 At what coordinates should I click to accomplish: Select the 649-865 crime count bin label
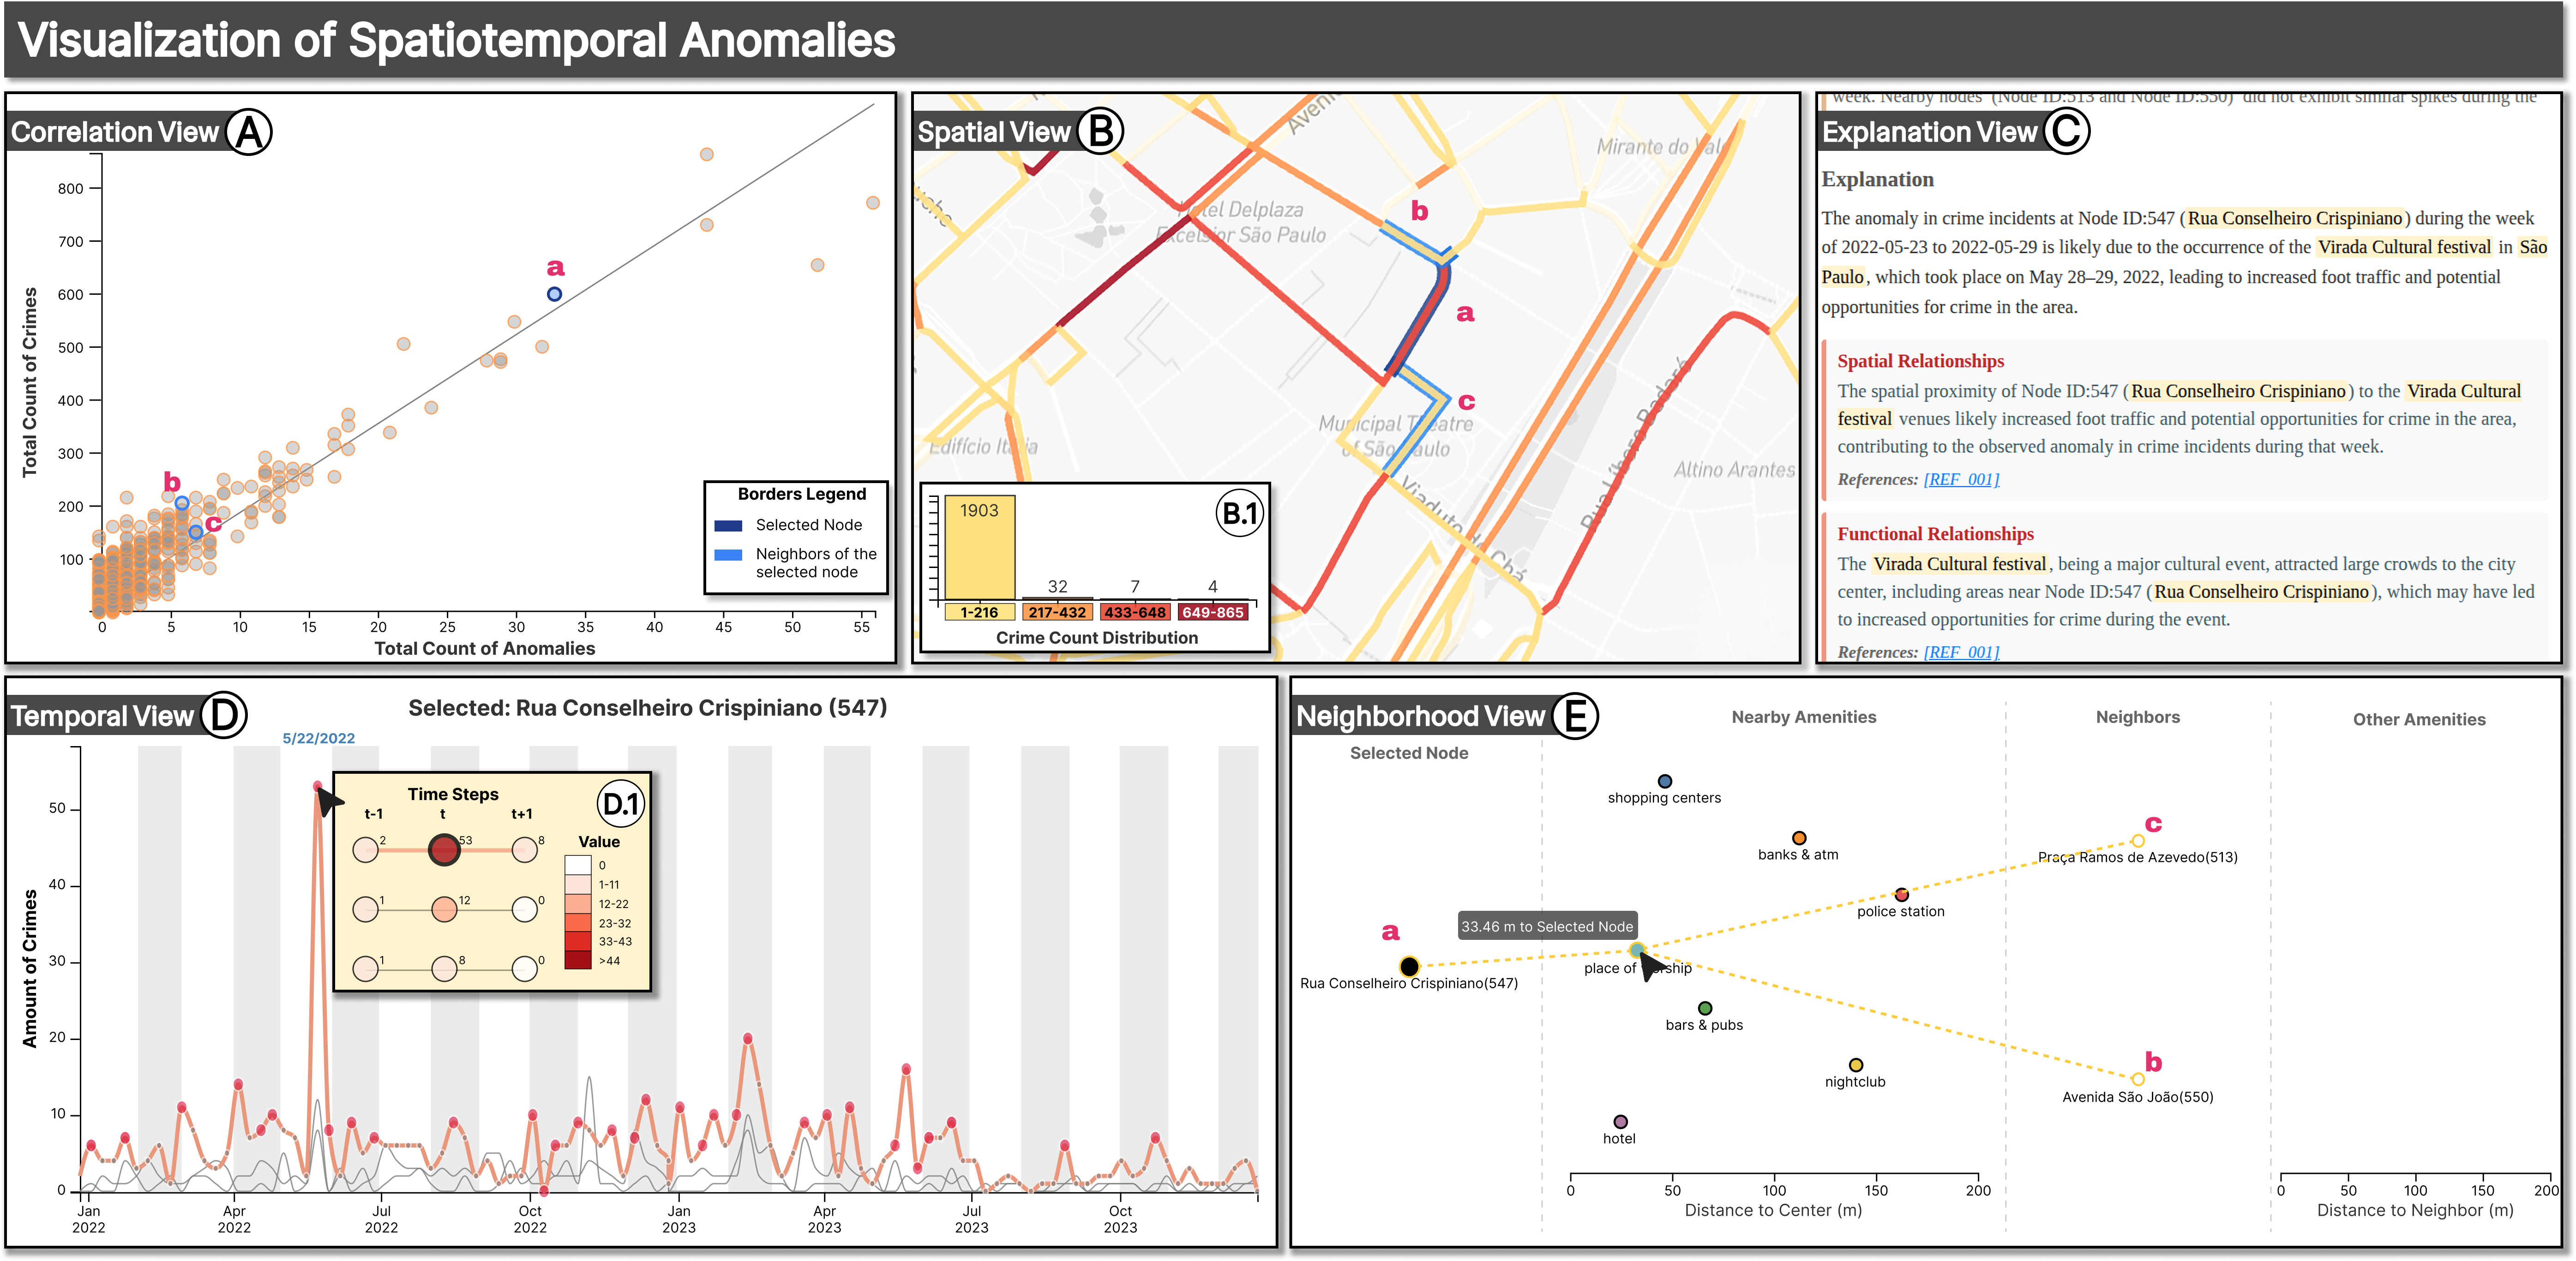coord(1212,612)
